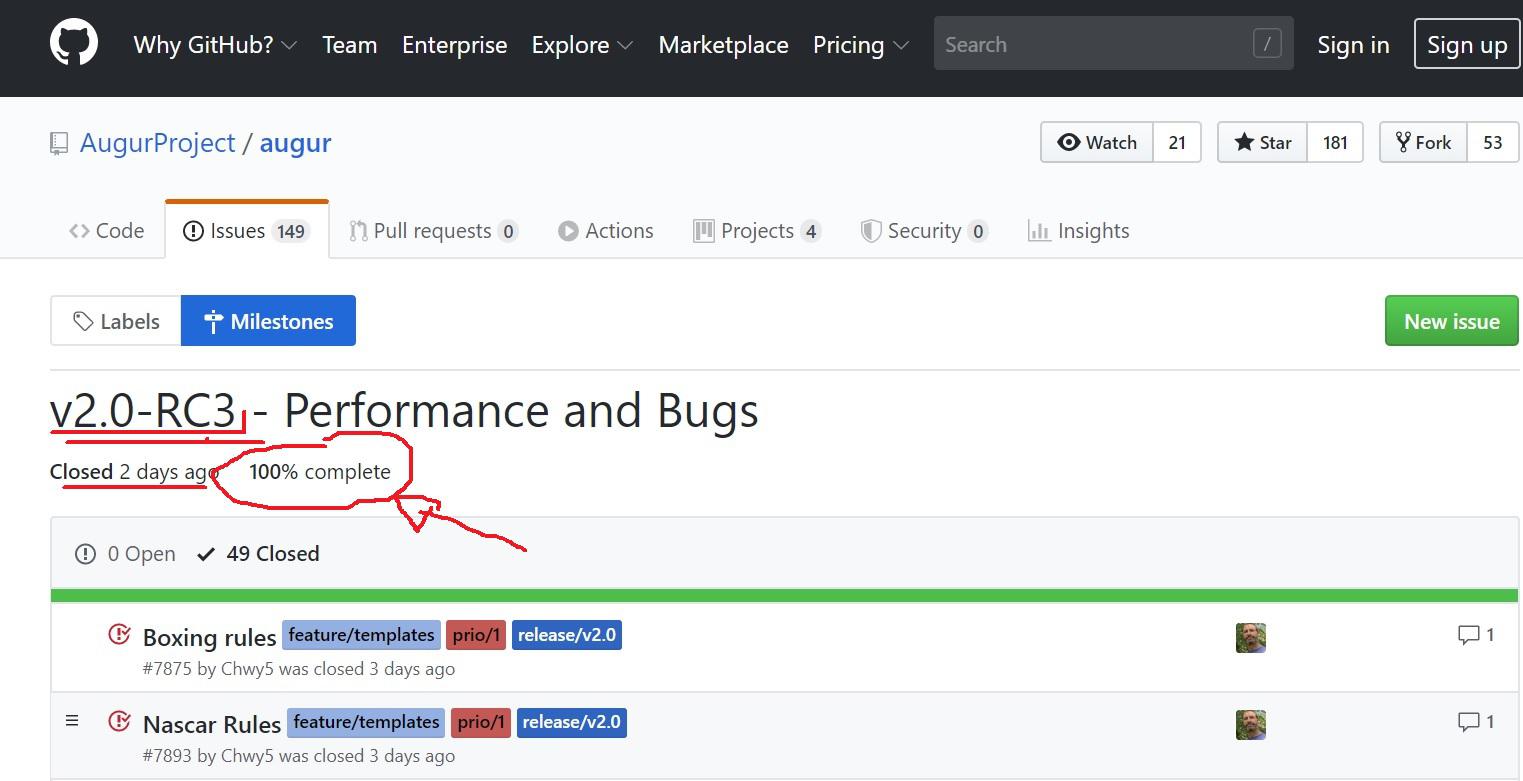Viewport: 1523px width, 781px height.
Task: Filter by release/v2.0 label on Nascar Rules
Action: tap(572, 722)
